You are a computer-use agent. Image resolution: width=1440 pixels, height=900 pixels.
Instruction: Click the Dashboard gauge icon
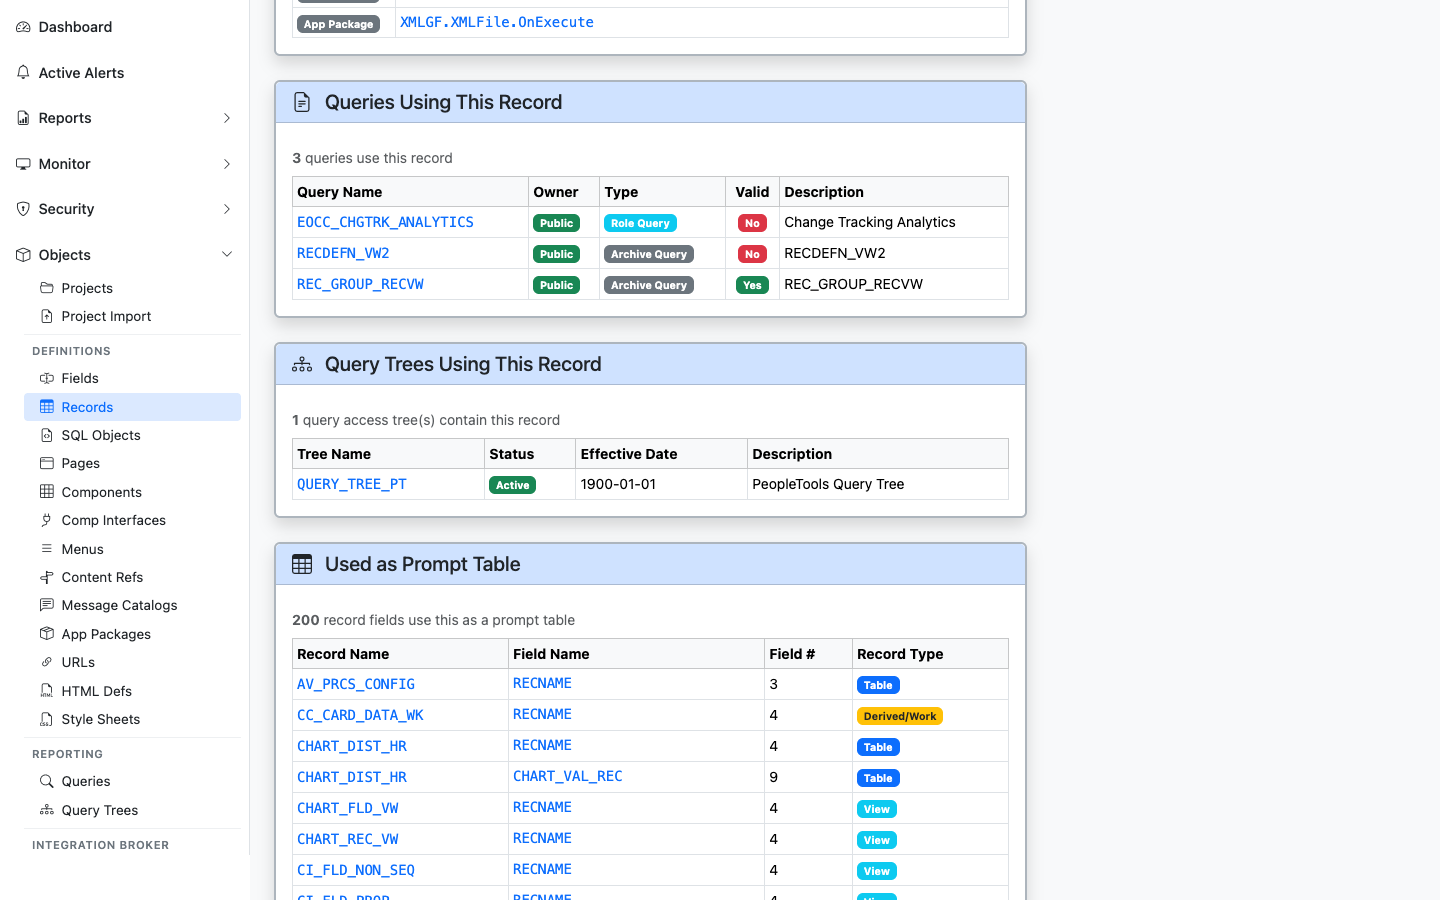click(x=23, y=27)
